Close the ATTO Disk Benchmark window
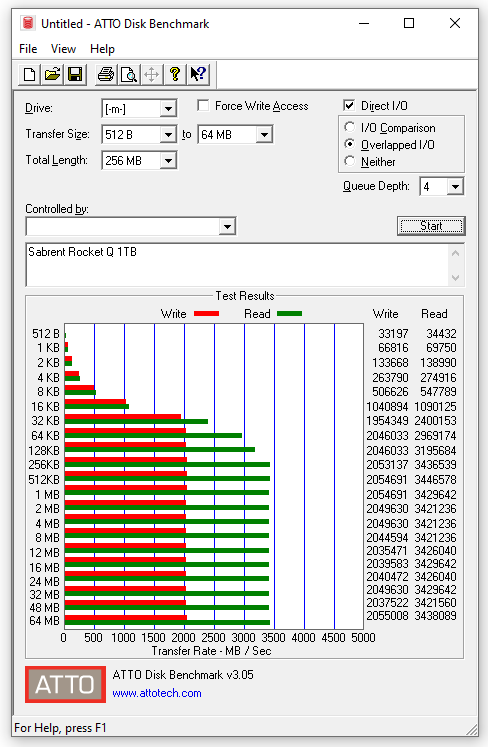Image resolution: width=488 pixels, height=747 pixels. 455,23
